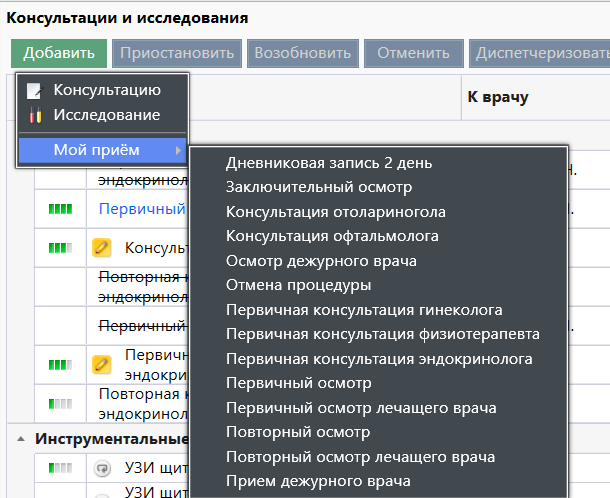The height and width of the screenshot is (498, 610).
Task: Expand the Мой приём submenu arrow
Action: (x=178, y=151)
